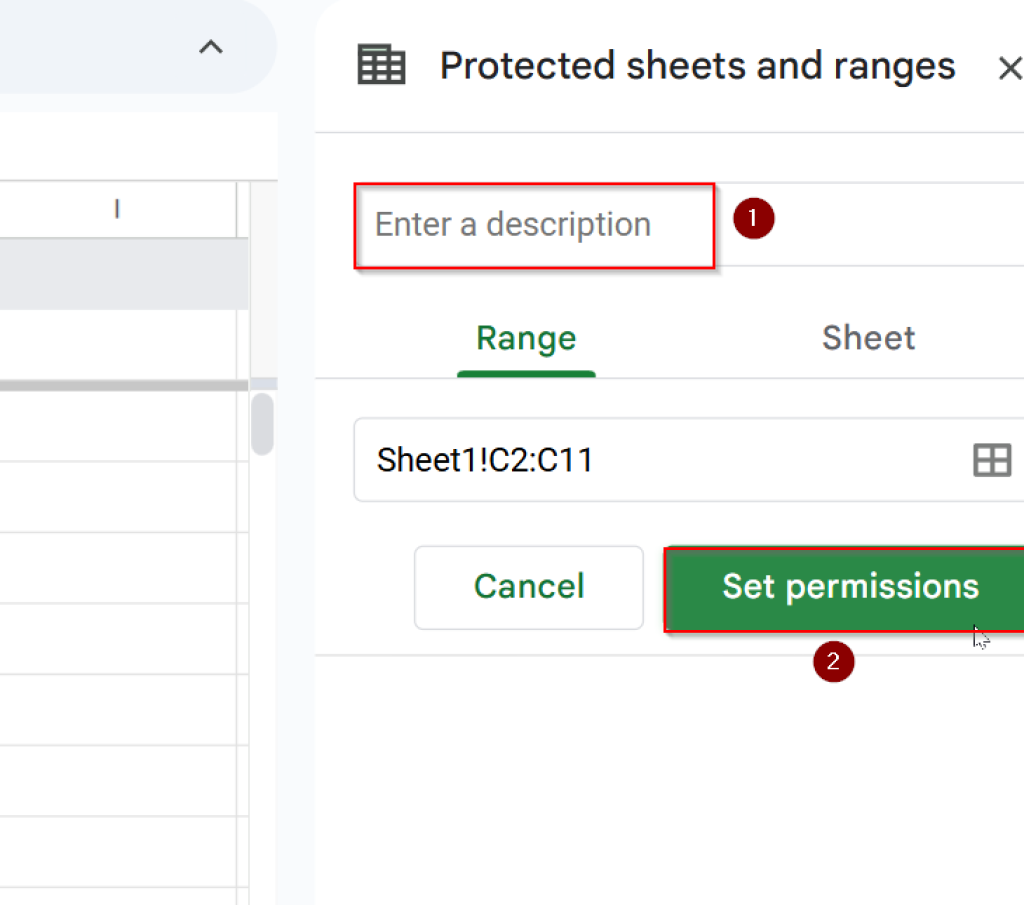The height and width of the screenshot is (905, 1024).
Task: Collapse the toolbar using the upward chevron
Action: (210, 46)
